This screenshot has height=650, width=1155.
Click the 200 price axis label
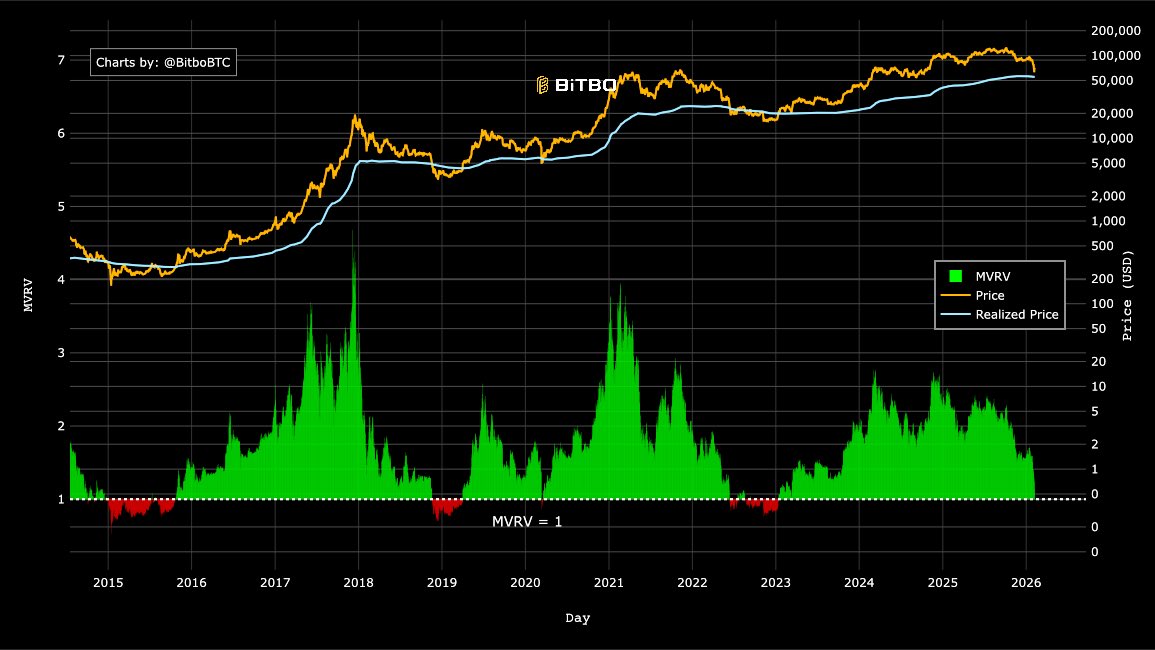coord(1103,279)
